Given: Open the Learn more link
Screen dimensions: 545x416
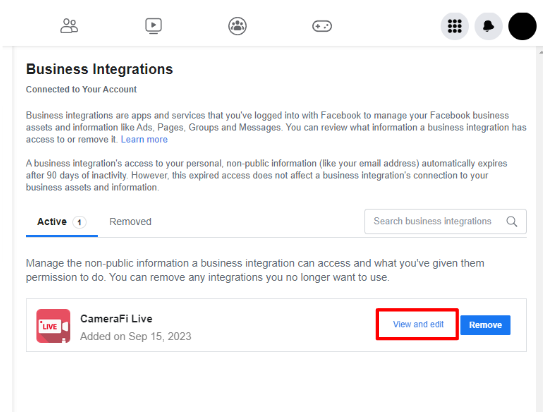Looking at the screenshot, I should pyautogui.click(x=144, y=139).
